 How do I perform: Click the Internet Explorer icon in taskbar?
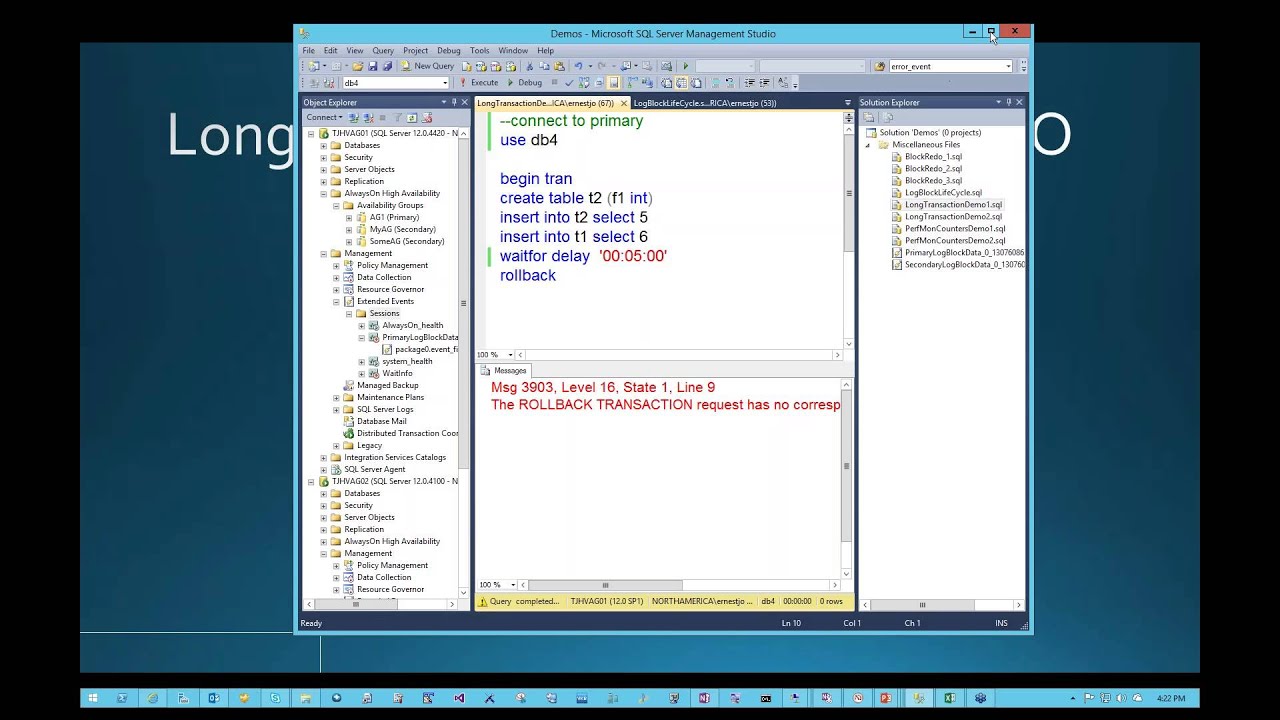click(152, 698)
